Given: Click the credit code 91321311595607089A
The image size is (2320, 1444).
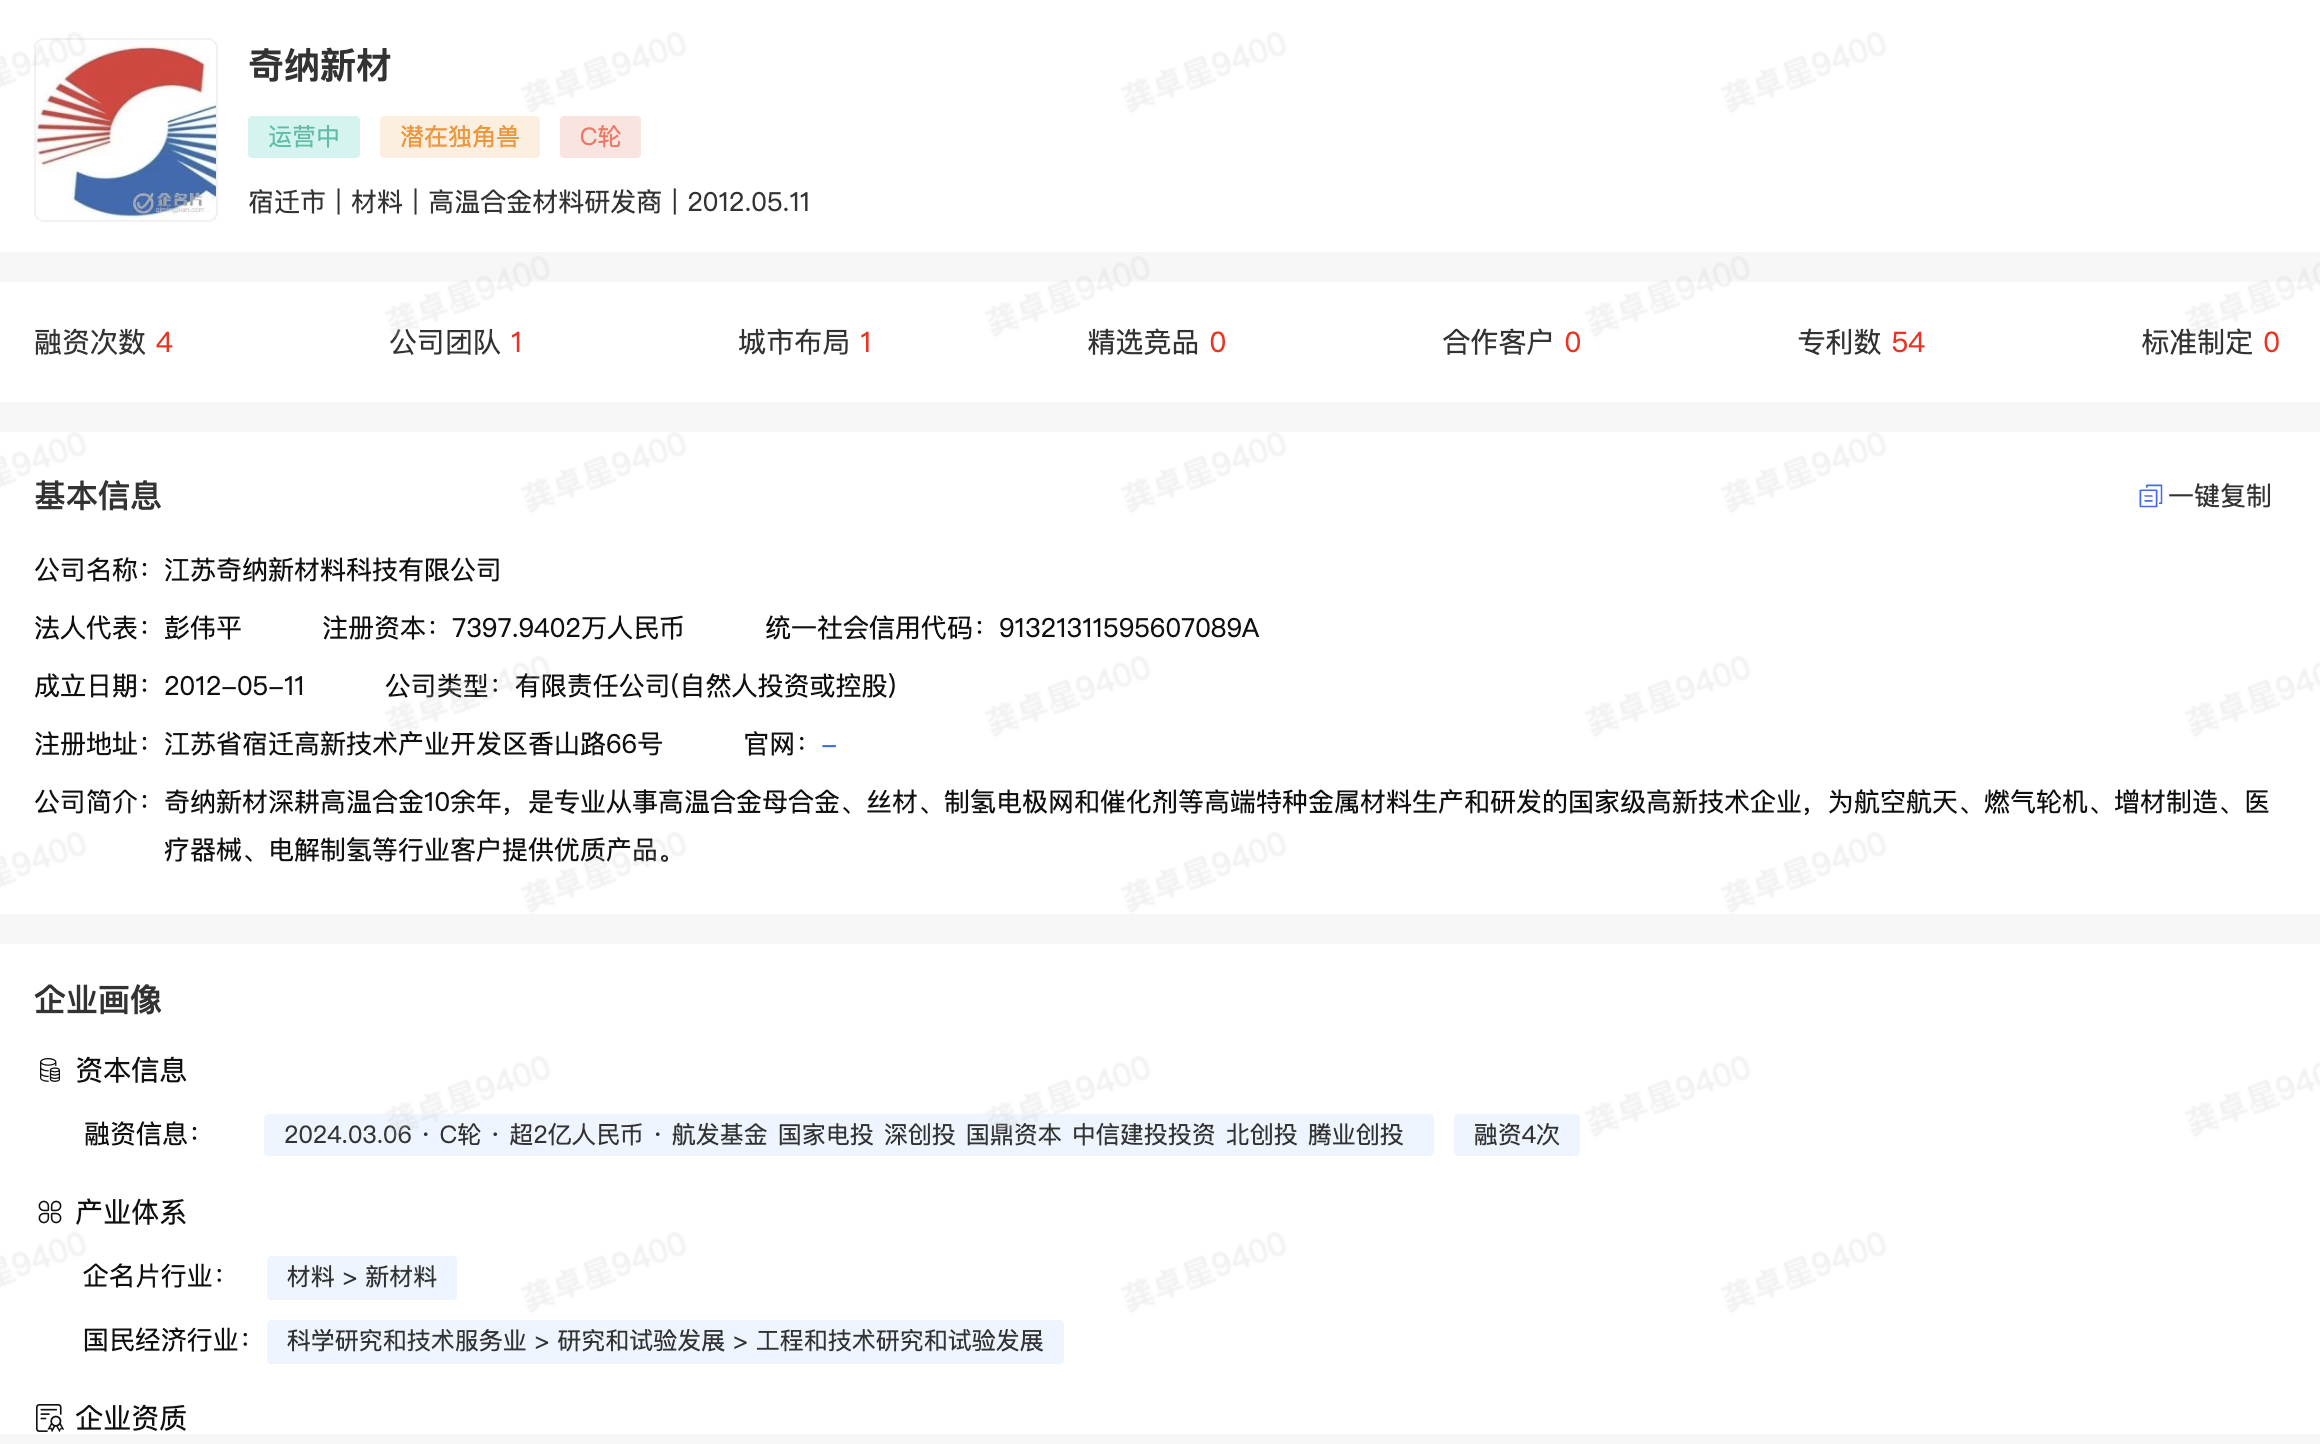Looking at the screenshot, I should (x=1129, y=628).
